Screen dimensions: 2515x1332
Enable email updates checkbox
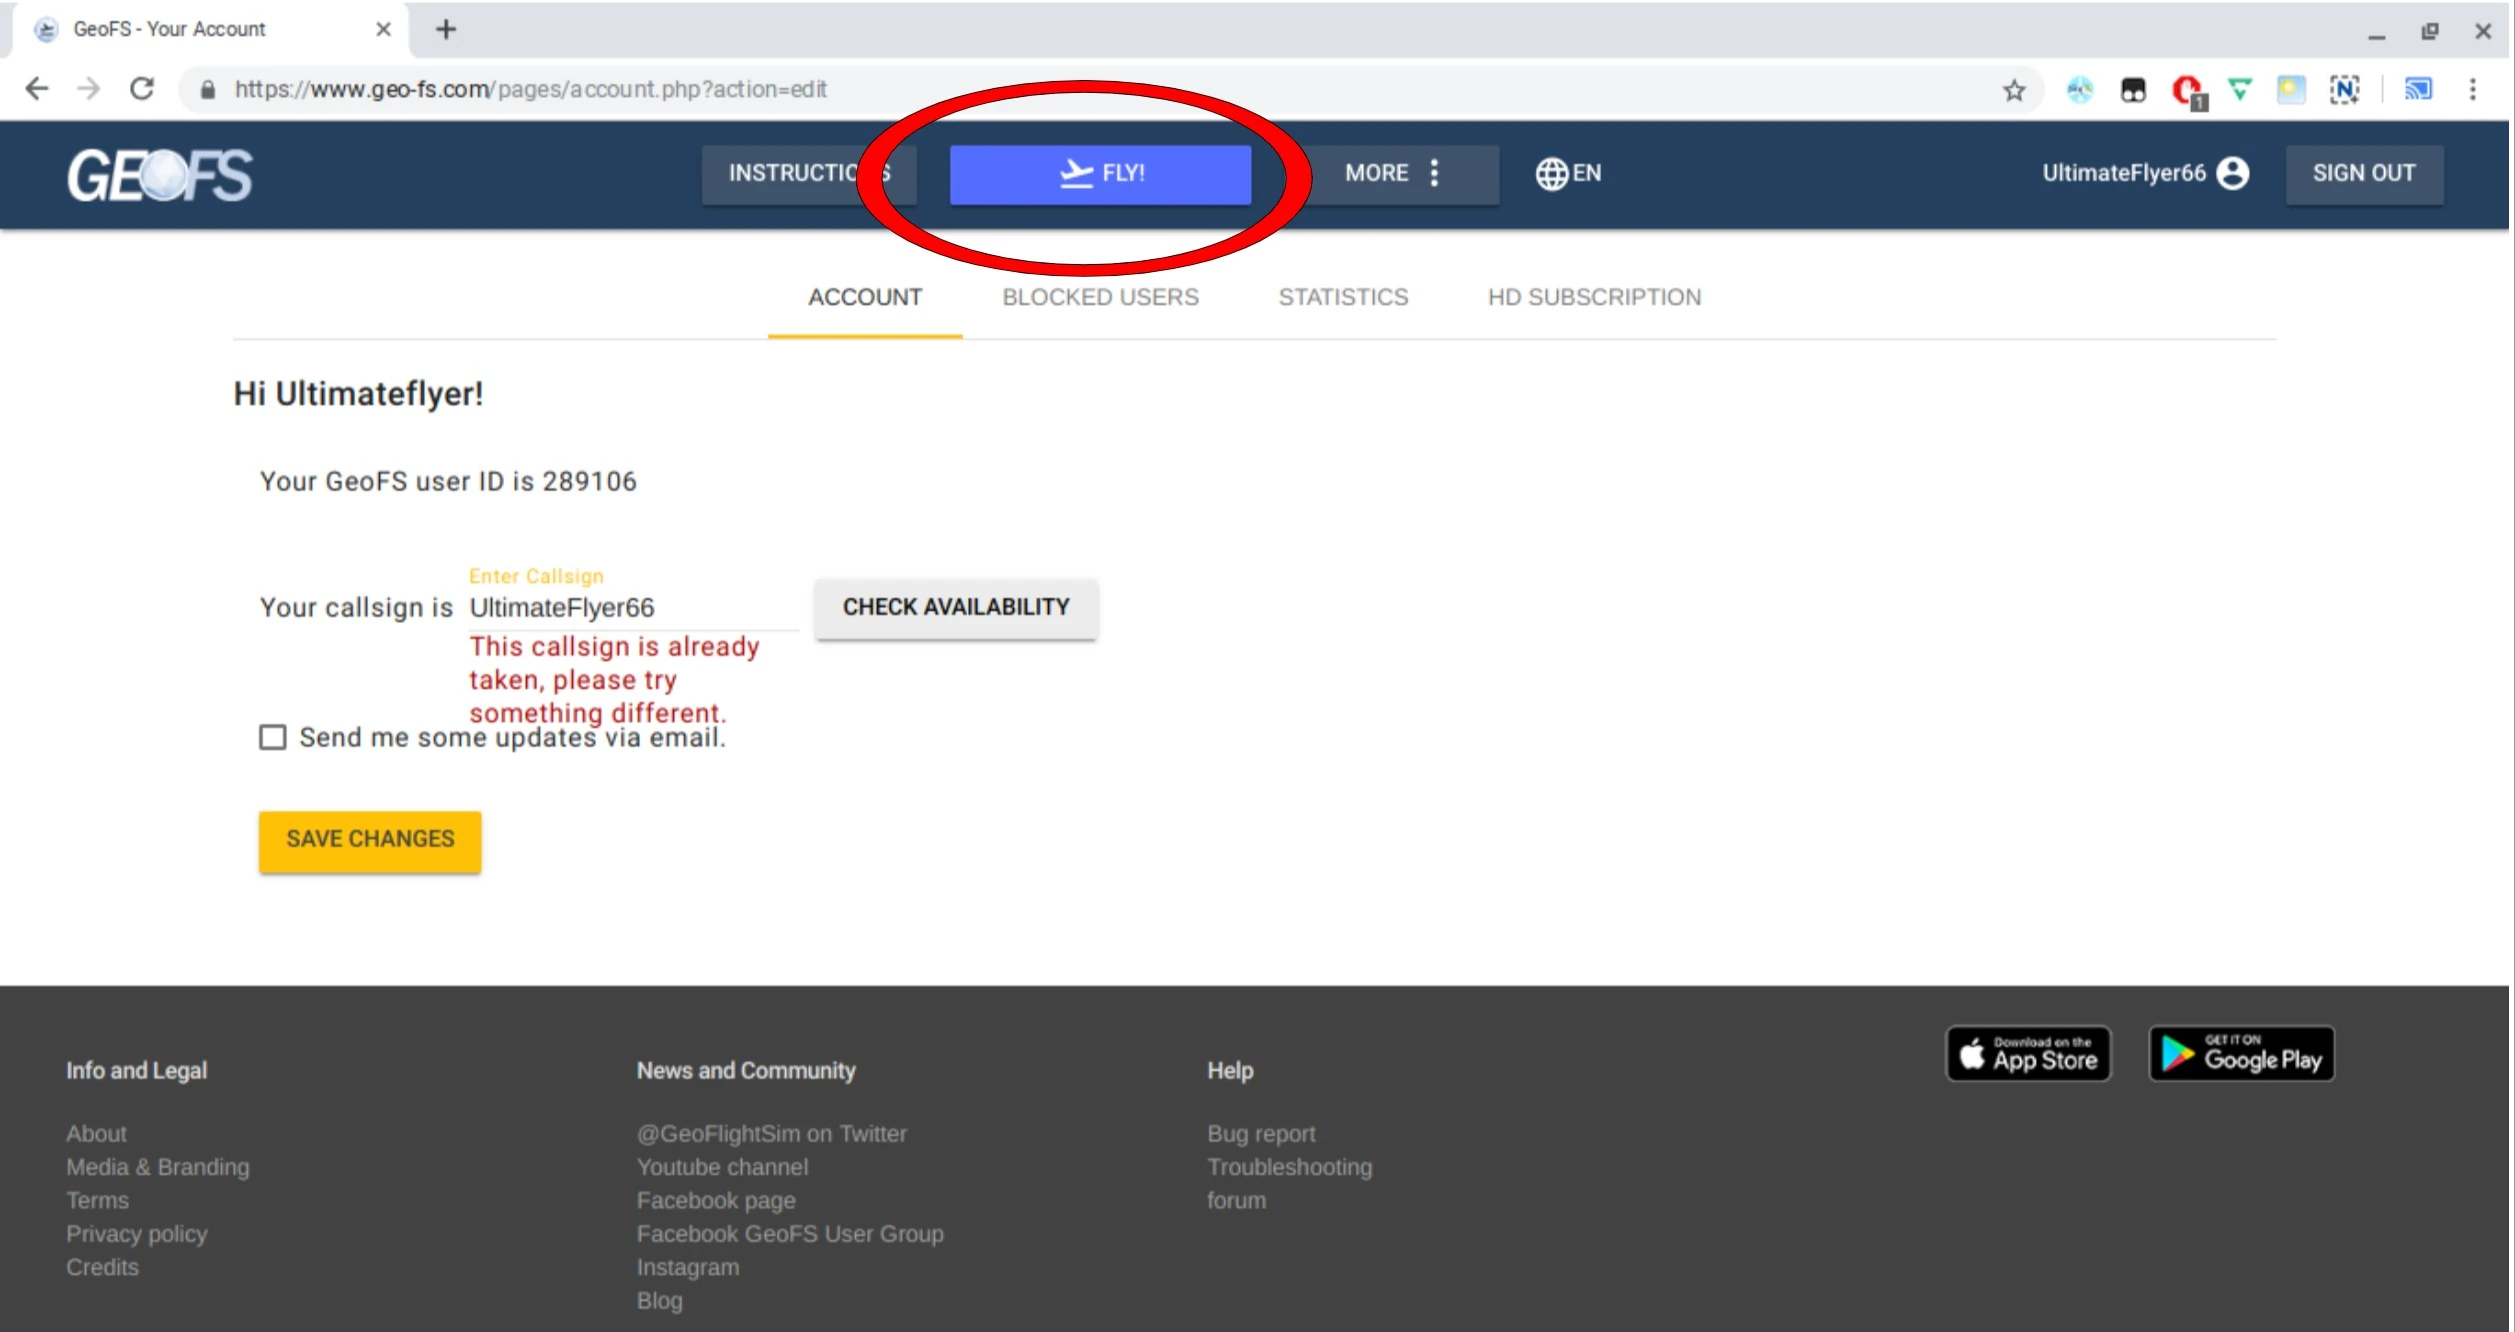coord(273,738)
